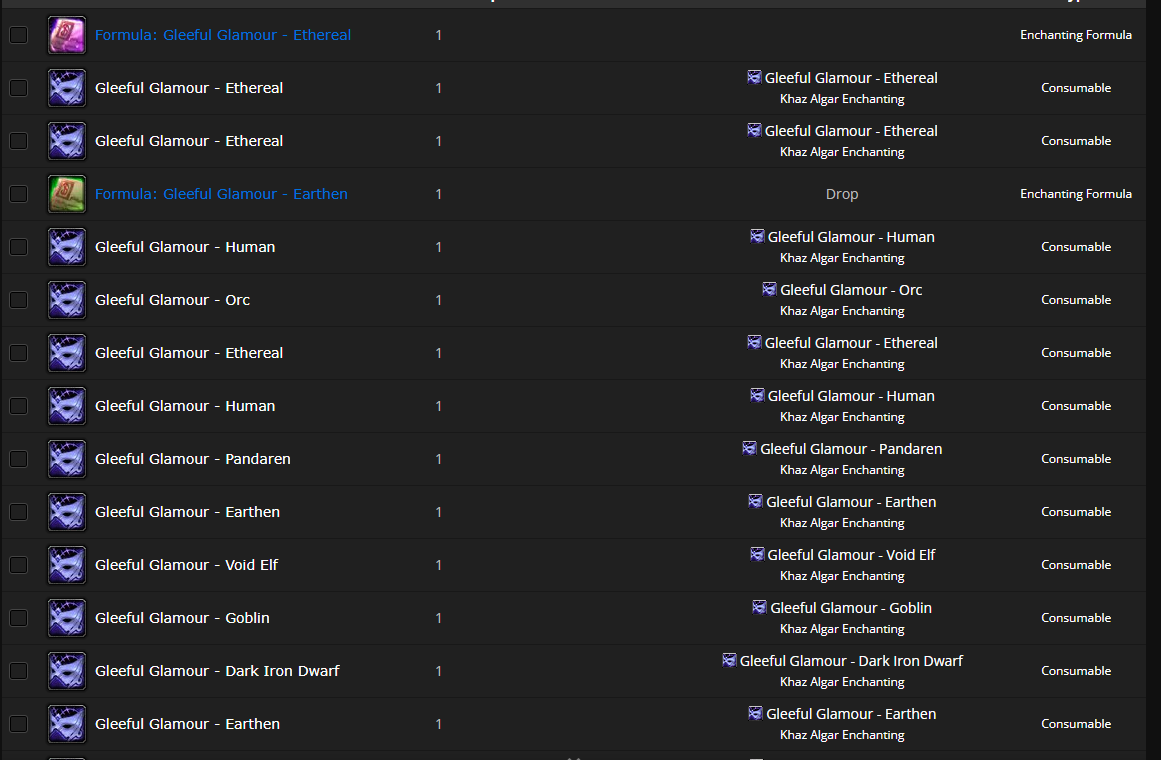Click the Consumable type in the Dark Iron Dwarf row

click(1076, 671)
